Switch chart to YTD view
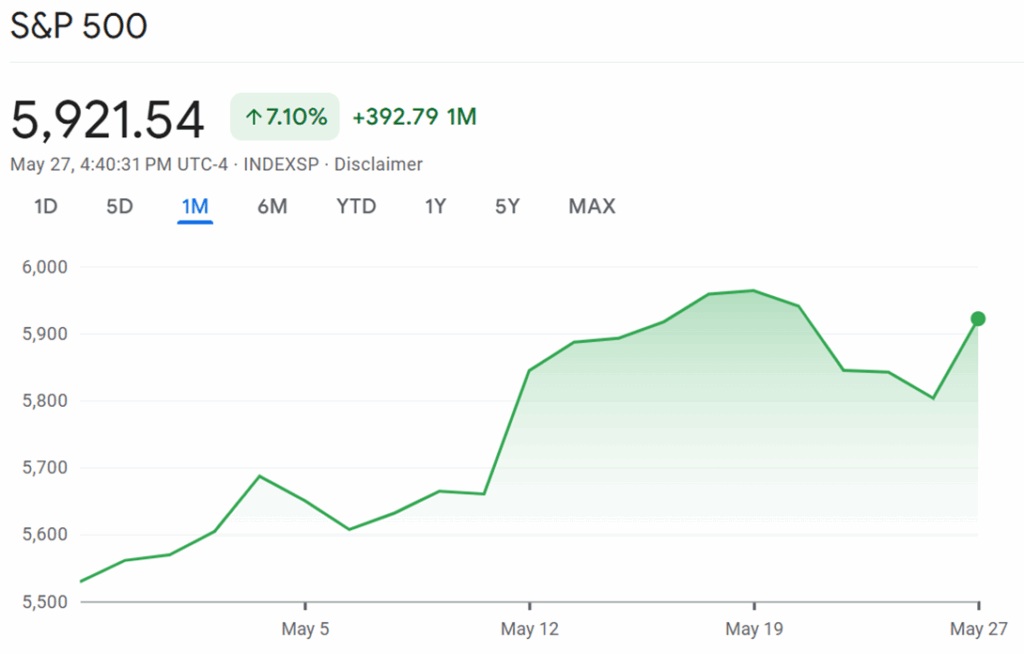Screen dimensions: 1024x654 point(356,206)
